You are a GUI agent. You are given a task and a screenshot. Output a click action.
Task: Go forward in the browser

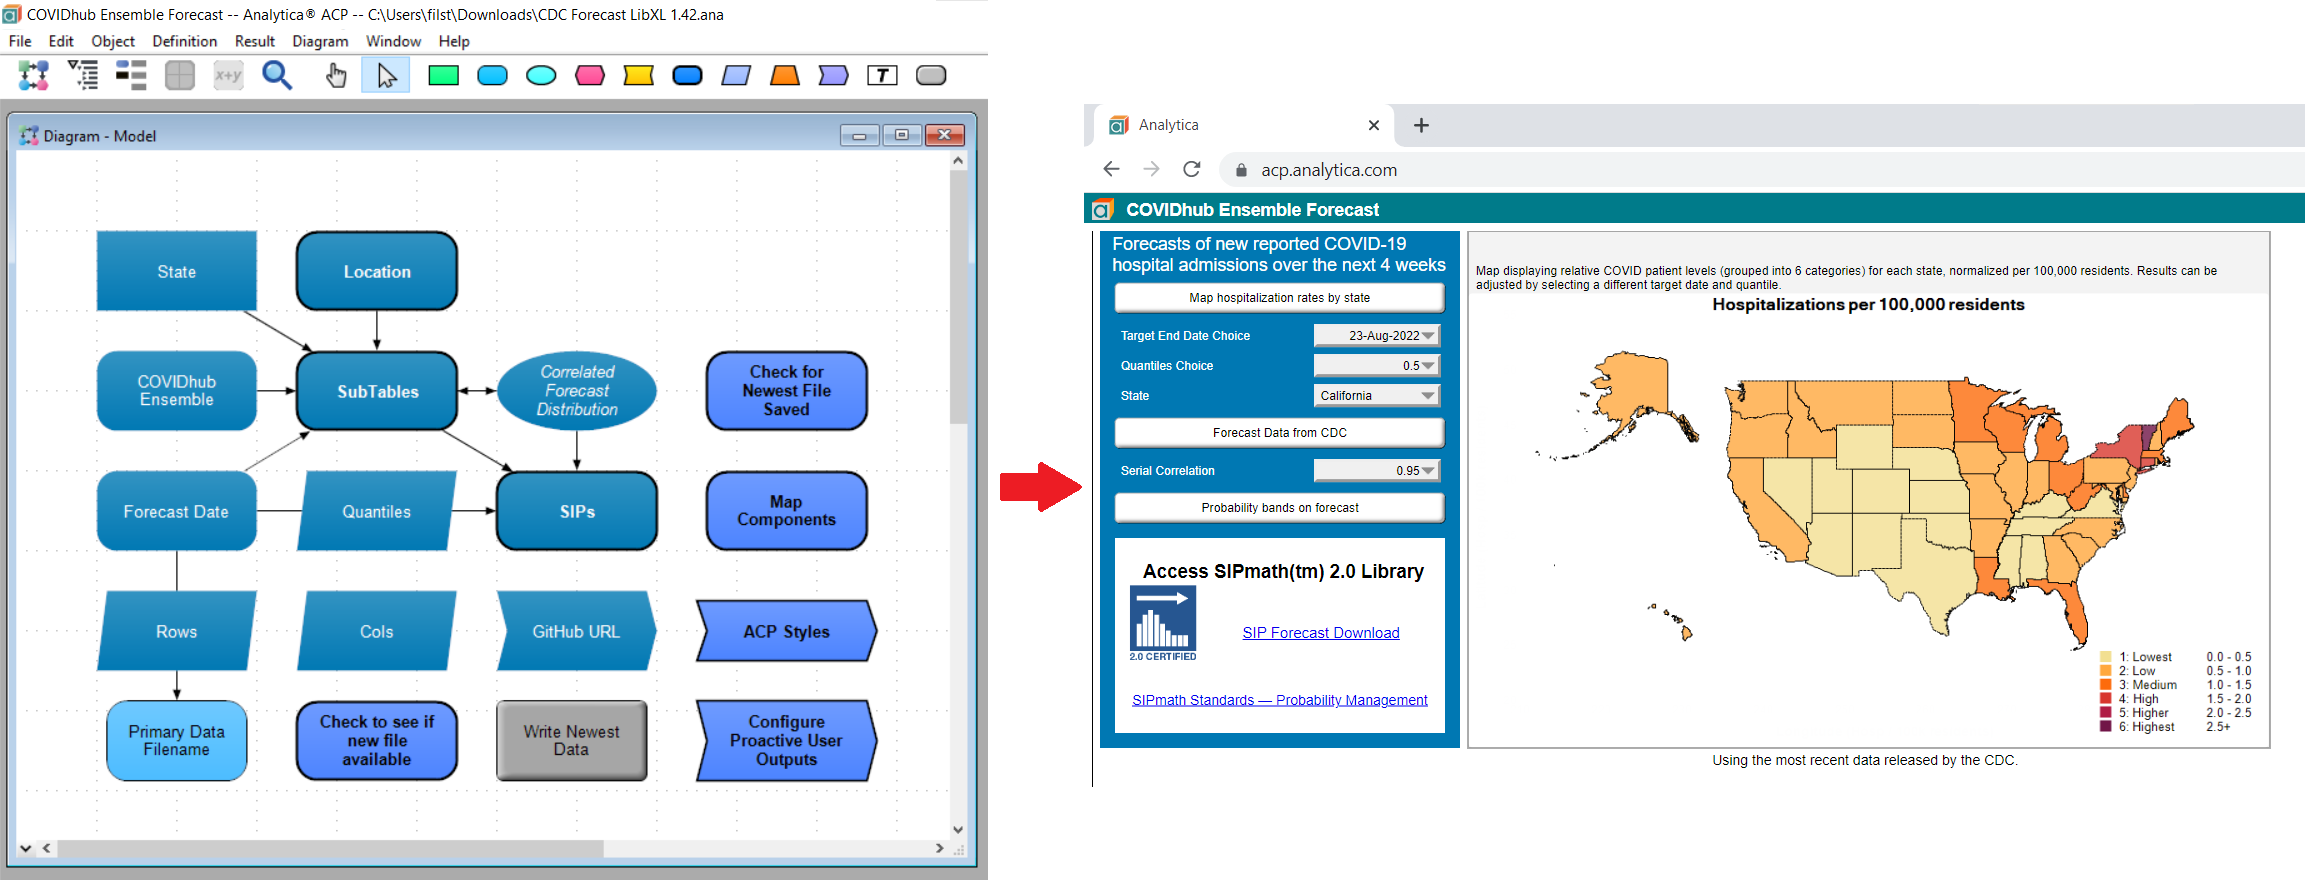point(1151,169)
